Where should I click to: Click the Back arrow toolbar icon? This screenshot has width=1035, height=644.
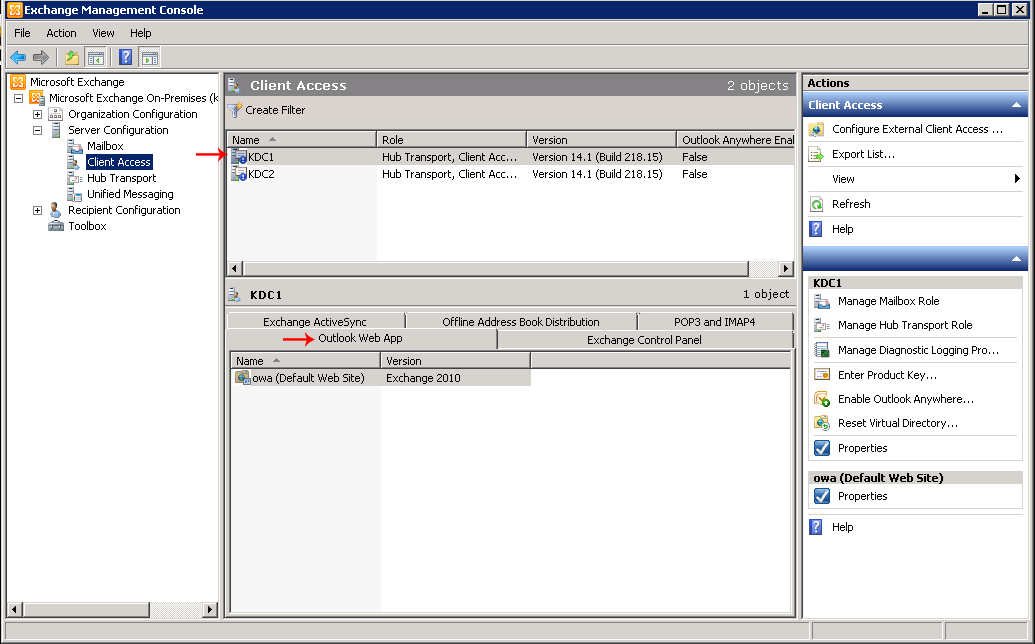coord(18,58)
